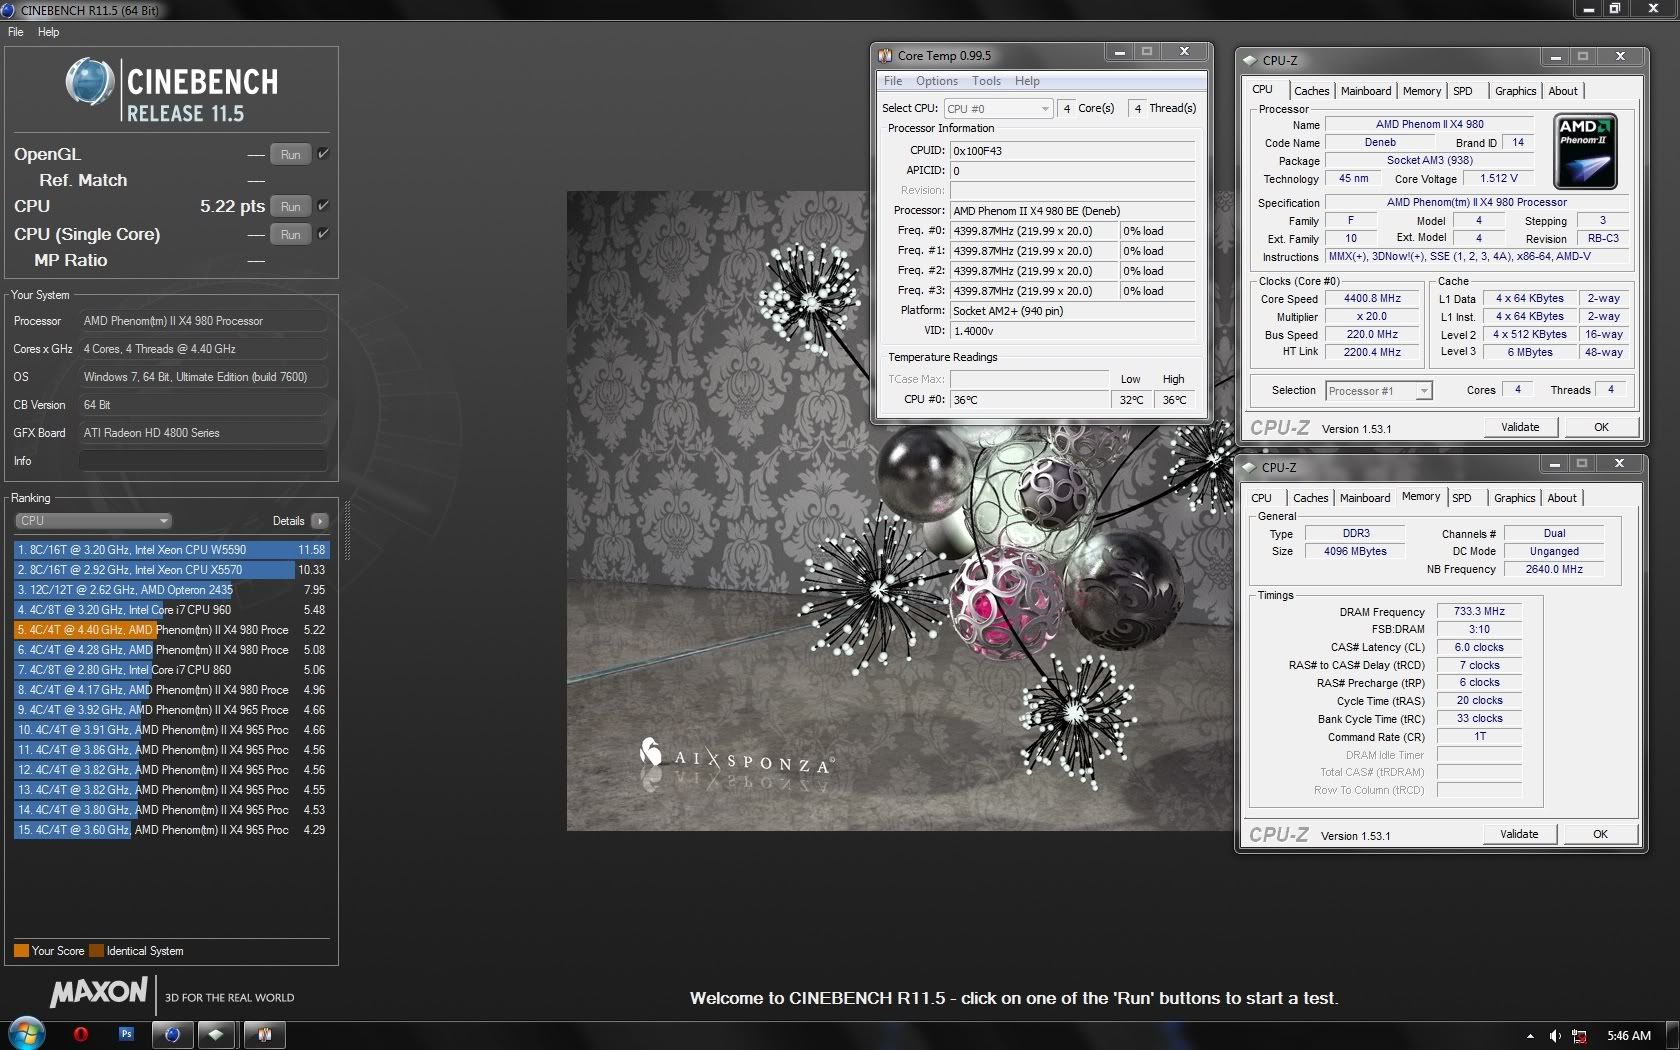Viewport: 1680px width, 1050px height.
Task: Switch to Mainboard tab in upper CPU-Z
Action: point(1366,91)
